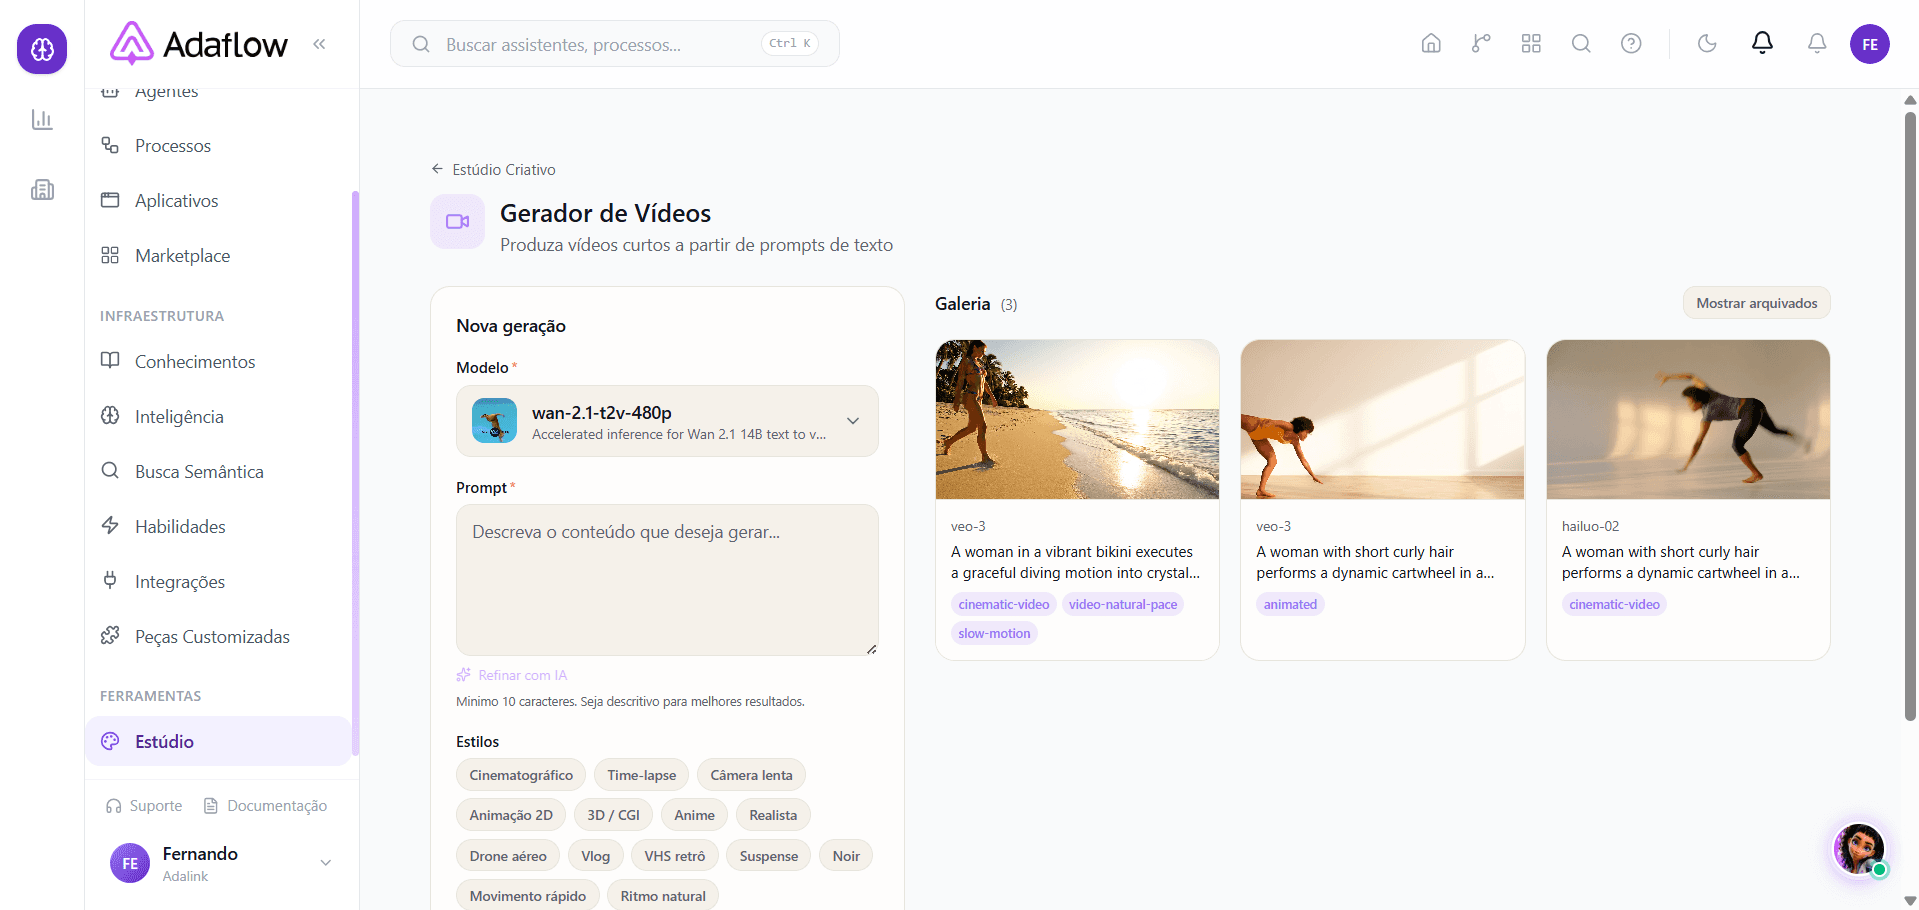
Task: Open the assistant avatar chat bubble
Action: 1859,849
